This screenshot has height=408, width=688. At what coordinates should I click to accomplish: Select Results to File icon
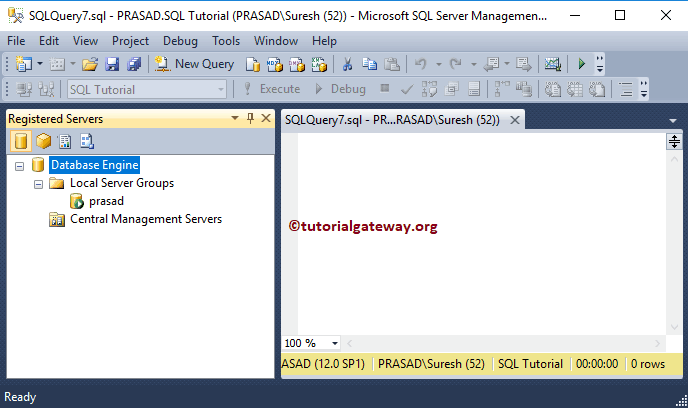point(597,89)
